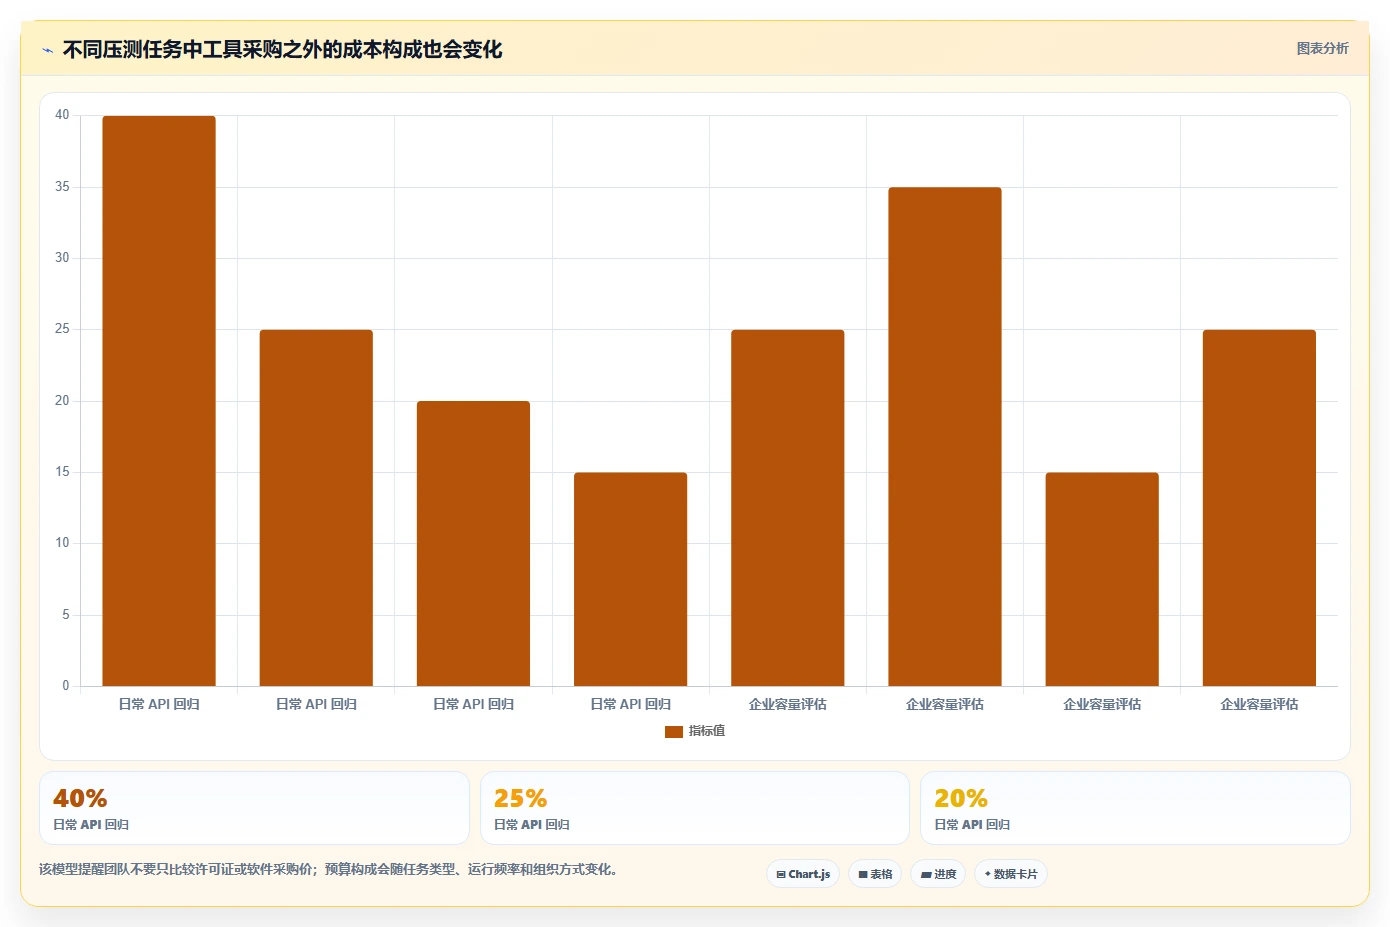Viewport: 1390px width, 927px height.
Task: Click the card title 不同压测任务中工具采购之外的成本构成也会变化
Action: click(x=282, y=49)
